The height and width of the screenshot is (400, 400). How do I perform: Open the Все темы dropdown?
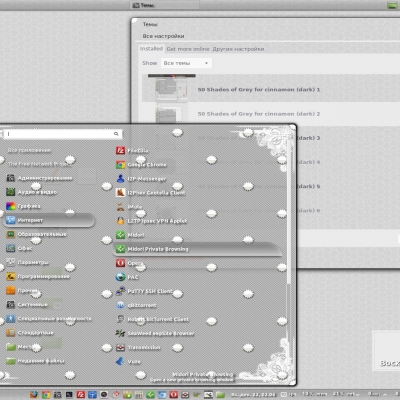[x=186, y=63]
